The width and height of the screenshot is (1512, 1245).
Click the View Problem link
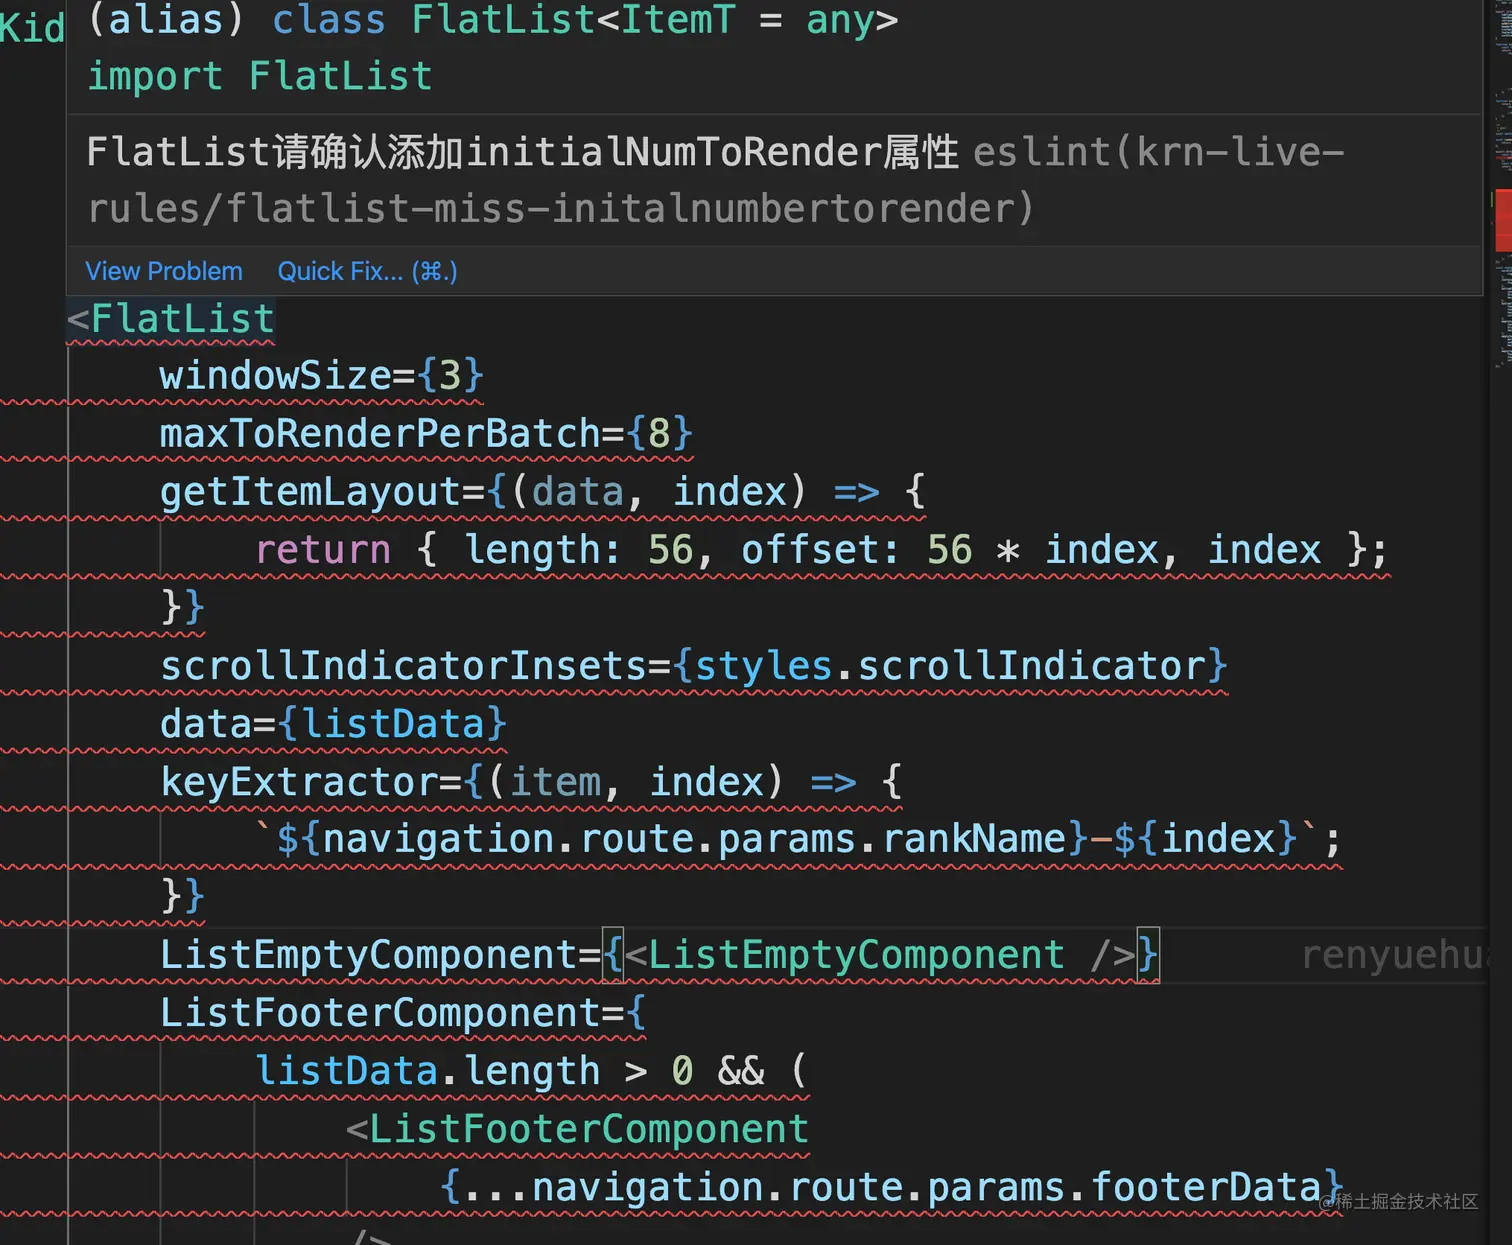coord(164,271)
